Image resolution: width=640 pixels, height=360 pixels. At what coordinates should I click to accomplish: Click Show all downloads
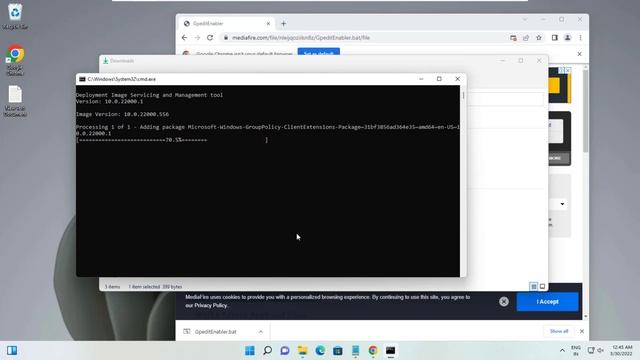tap(559, 331)
